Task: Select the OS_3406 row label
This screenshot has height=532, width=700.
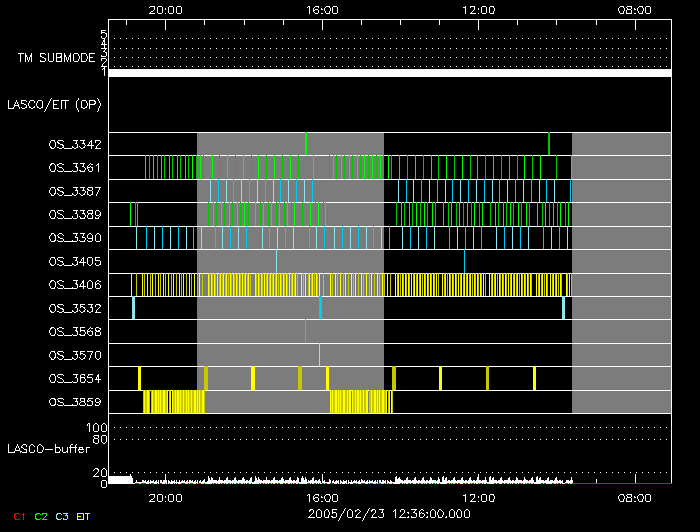Action: [x=74, y=284]
